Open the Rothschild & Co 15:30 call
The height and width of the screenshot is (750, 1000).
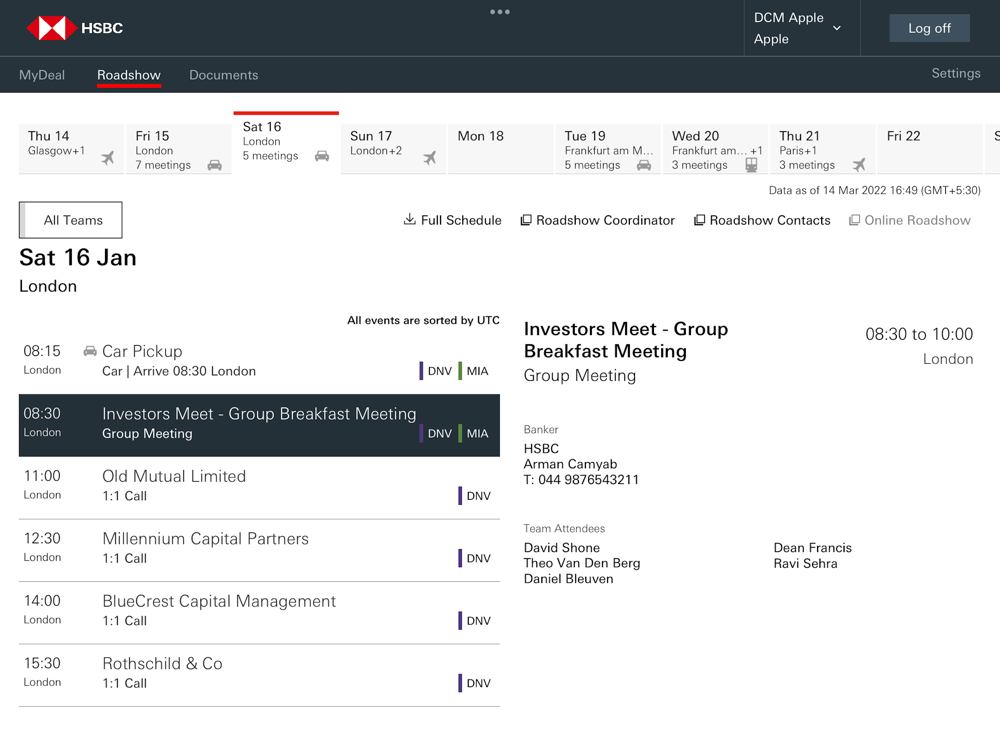coord(260,675)
